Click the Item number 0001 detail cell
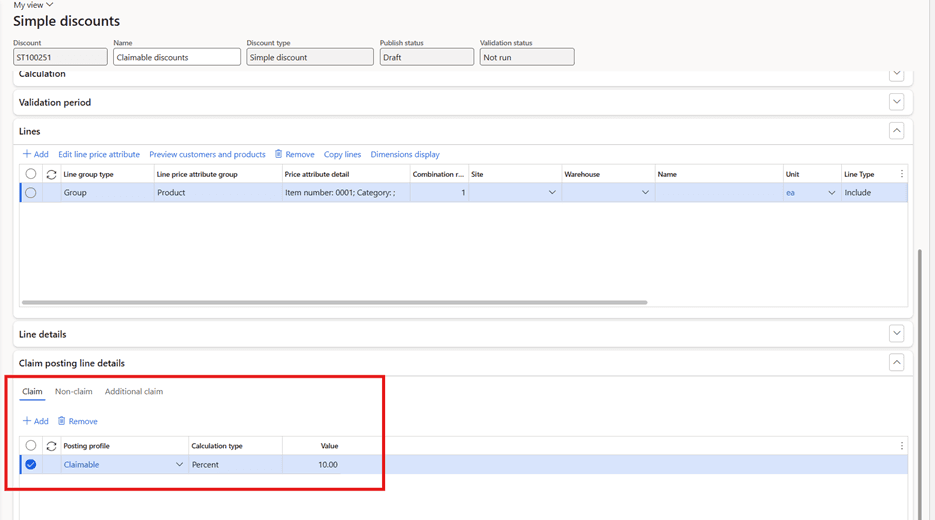 tap(346, 193)
